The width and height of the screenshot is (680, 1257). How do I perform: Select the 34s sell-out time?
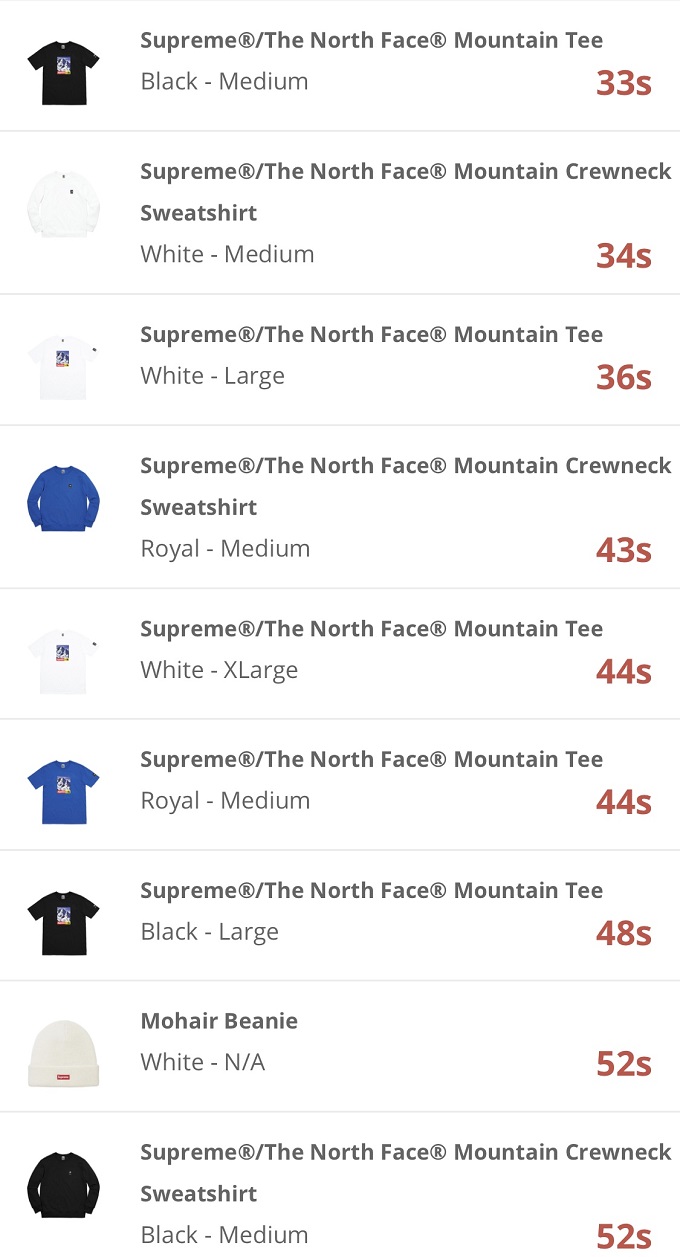pyautogui.click(x=623, y=256)
